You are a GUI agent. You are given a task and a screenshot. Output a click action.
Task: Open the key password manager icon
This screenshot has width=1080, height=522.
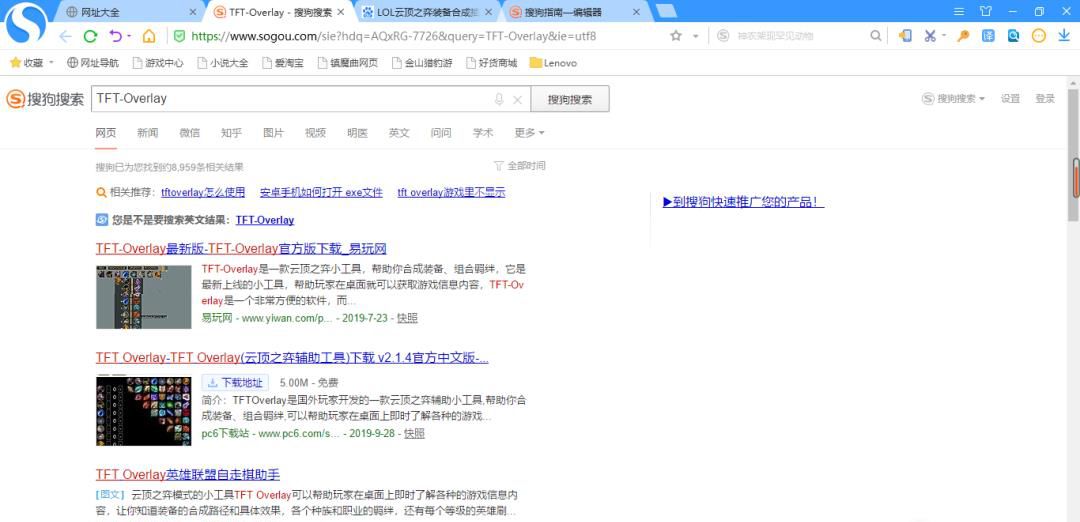(964, 36)
